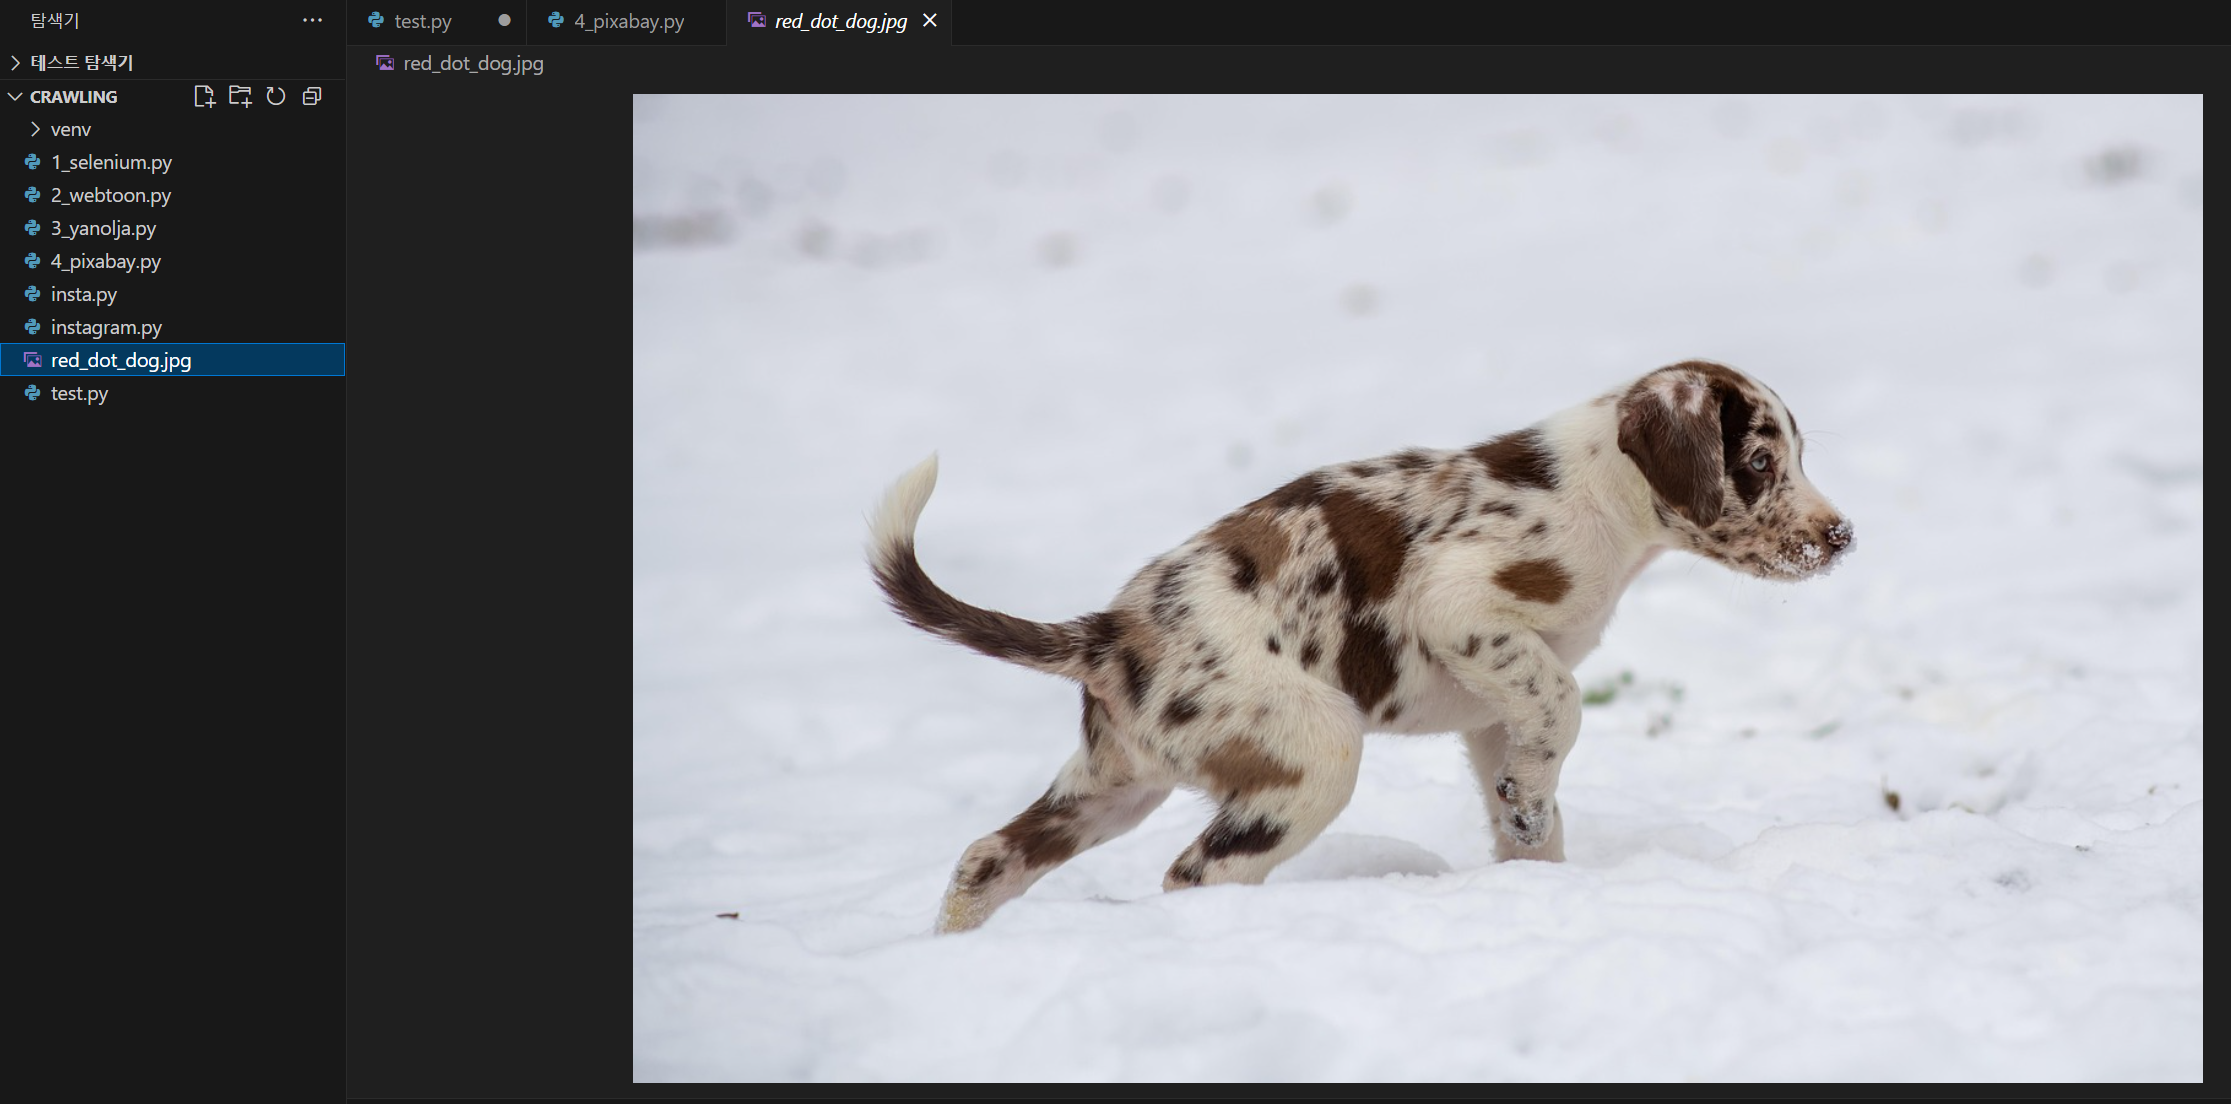Open 1_selenium.py from the file tree
This screenshot has height=1104, width=2231.
[x=111, y=162]
